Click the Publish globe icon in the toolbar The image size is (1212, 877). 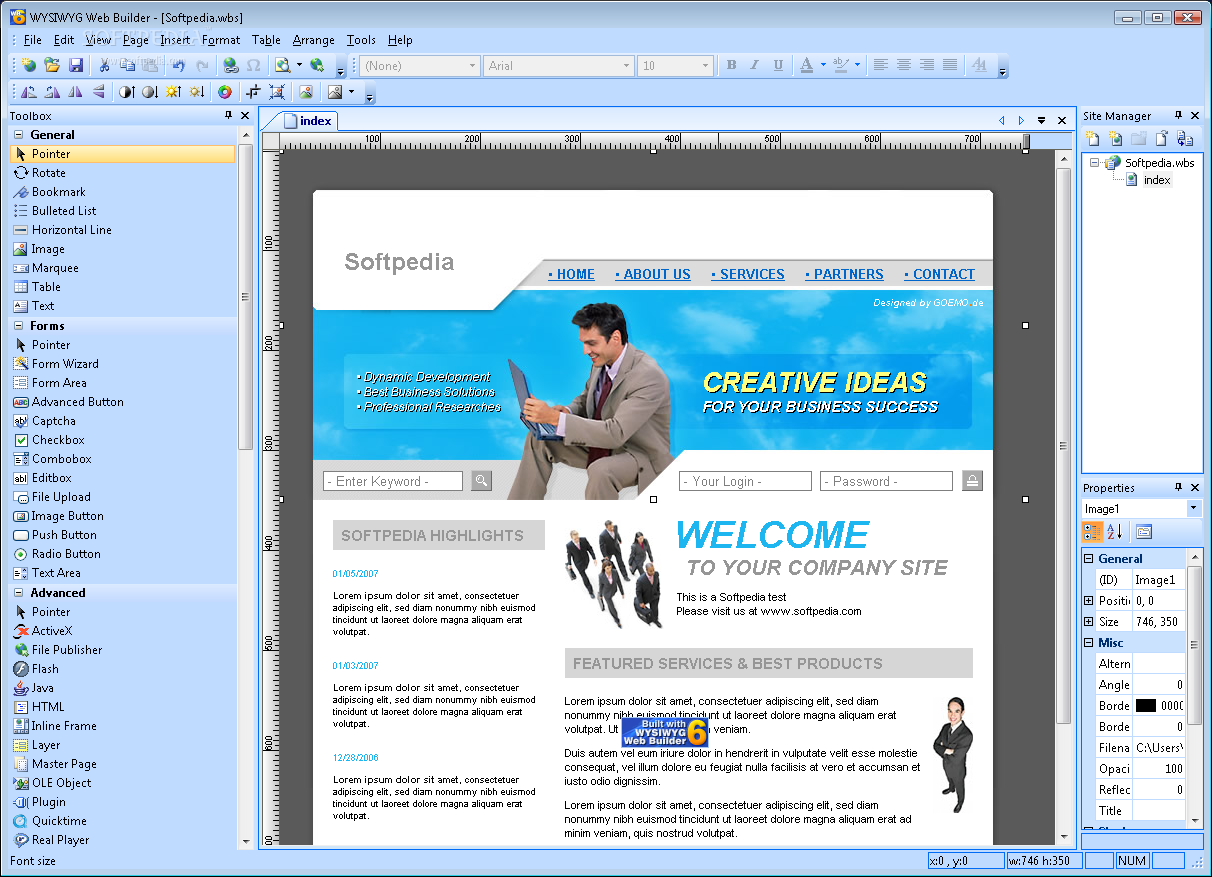click(317, 65)
